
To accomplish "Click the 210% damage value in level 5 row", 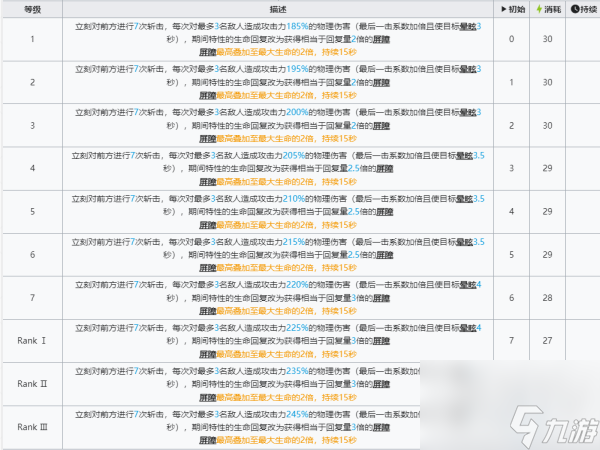I will pyautogui.click(x=294, y=199).
